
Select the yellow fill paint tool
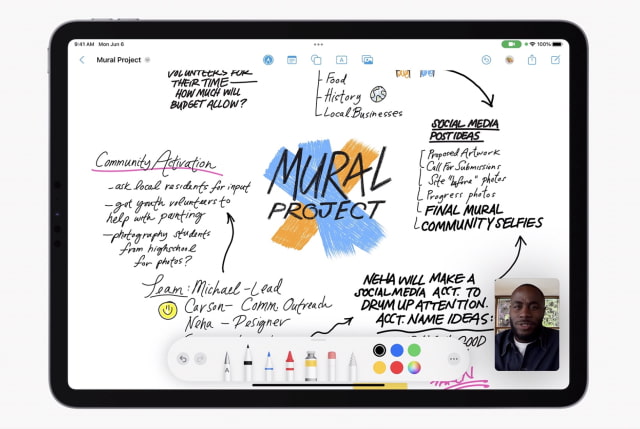pos(311,365)
